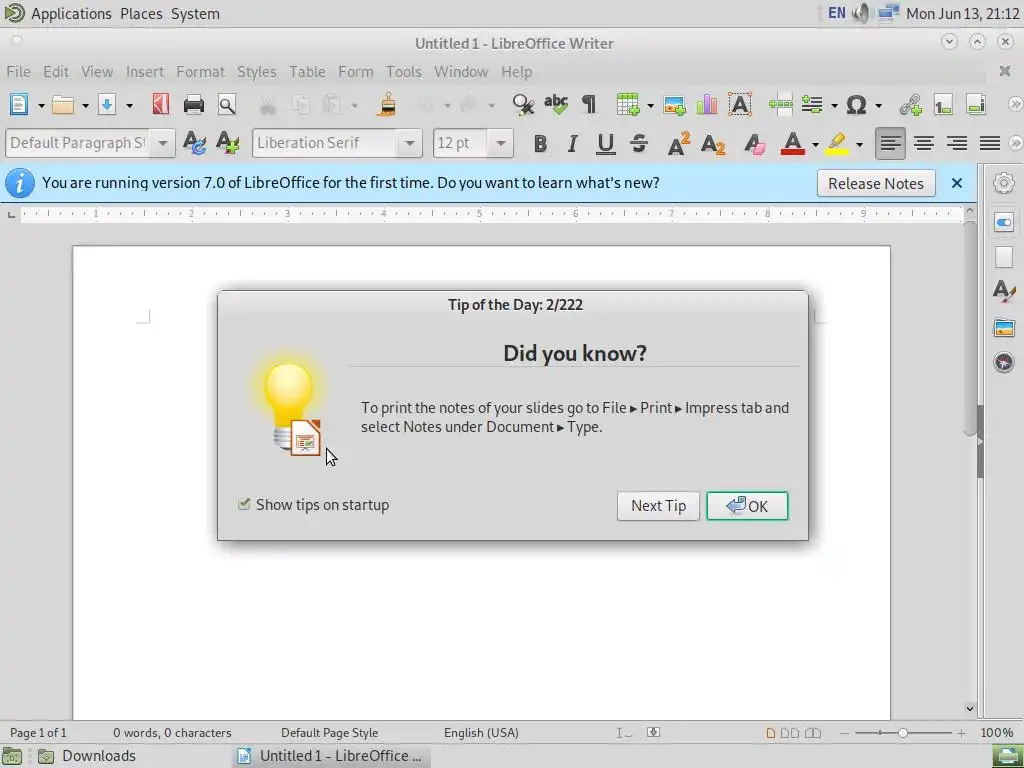Open the sidebar Navigator compass icon

(x=1004, y=362)
